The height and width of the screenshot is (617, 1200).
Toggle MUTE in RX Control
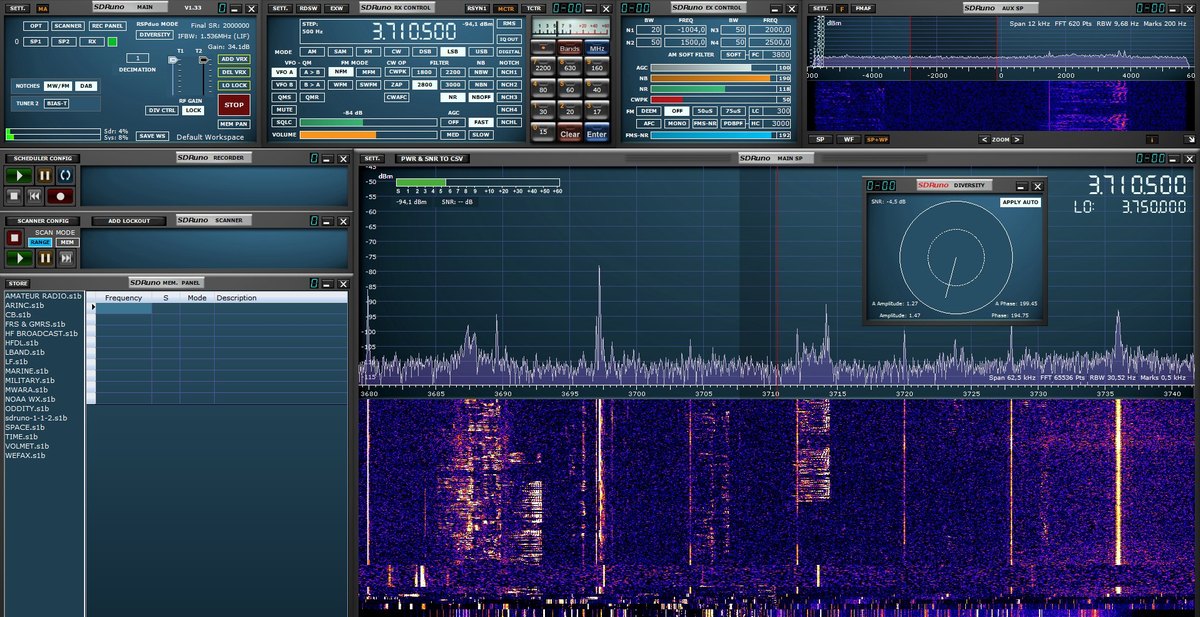tap(284, 109)
